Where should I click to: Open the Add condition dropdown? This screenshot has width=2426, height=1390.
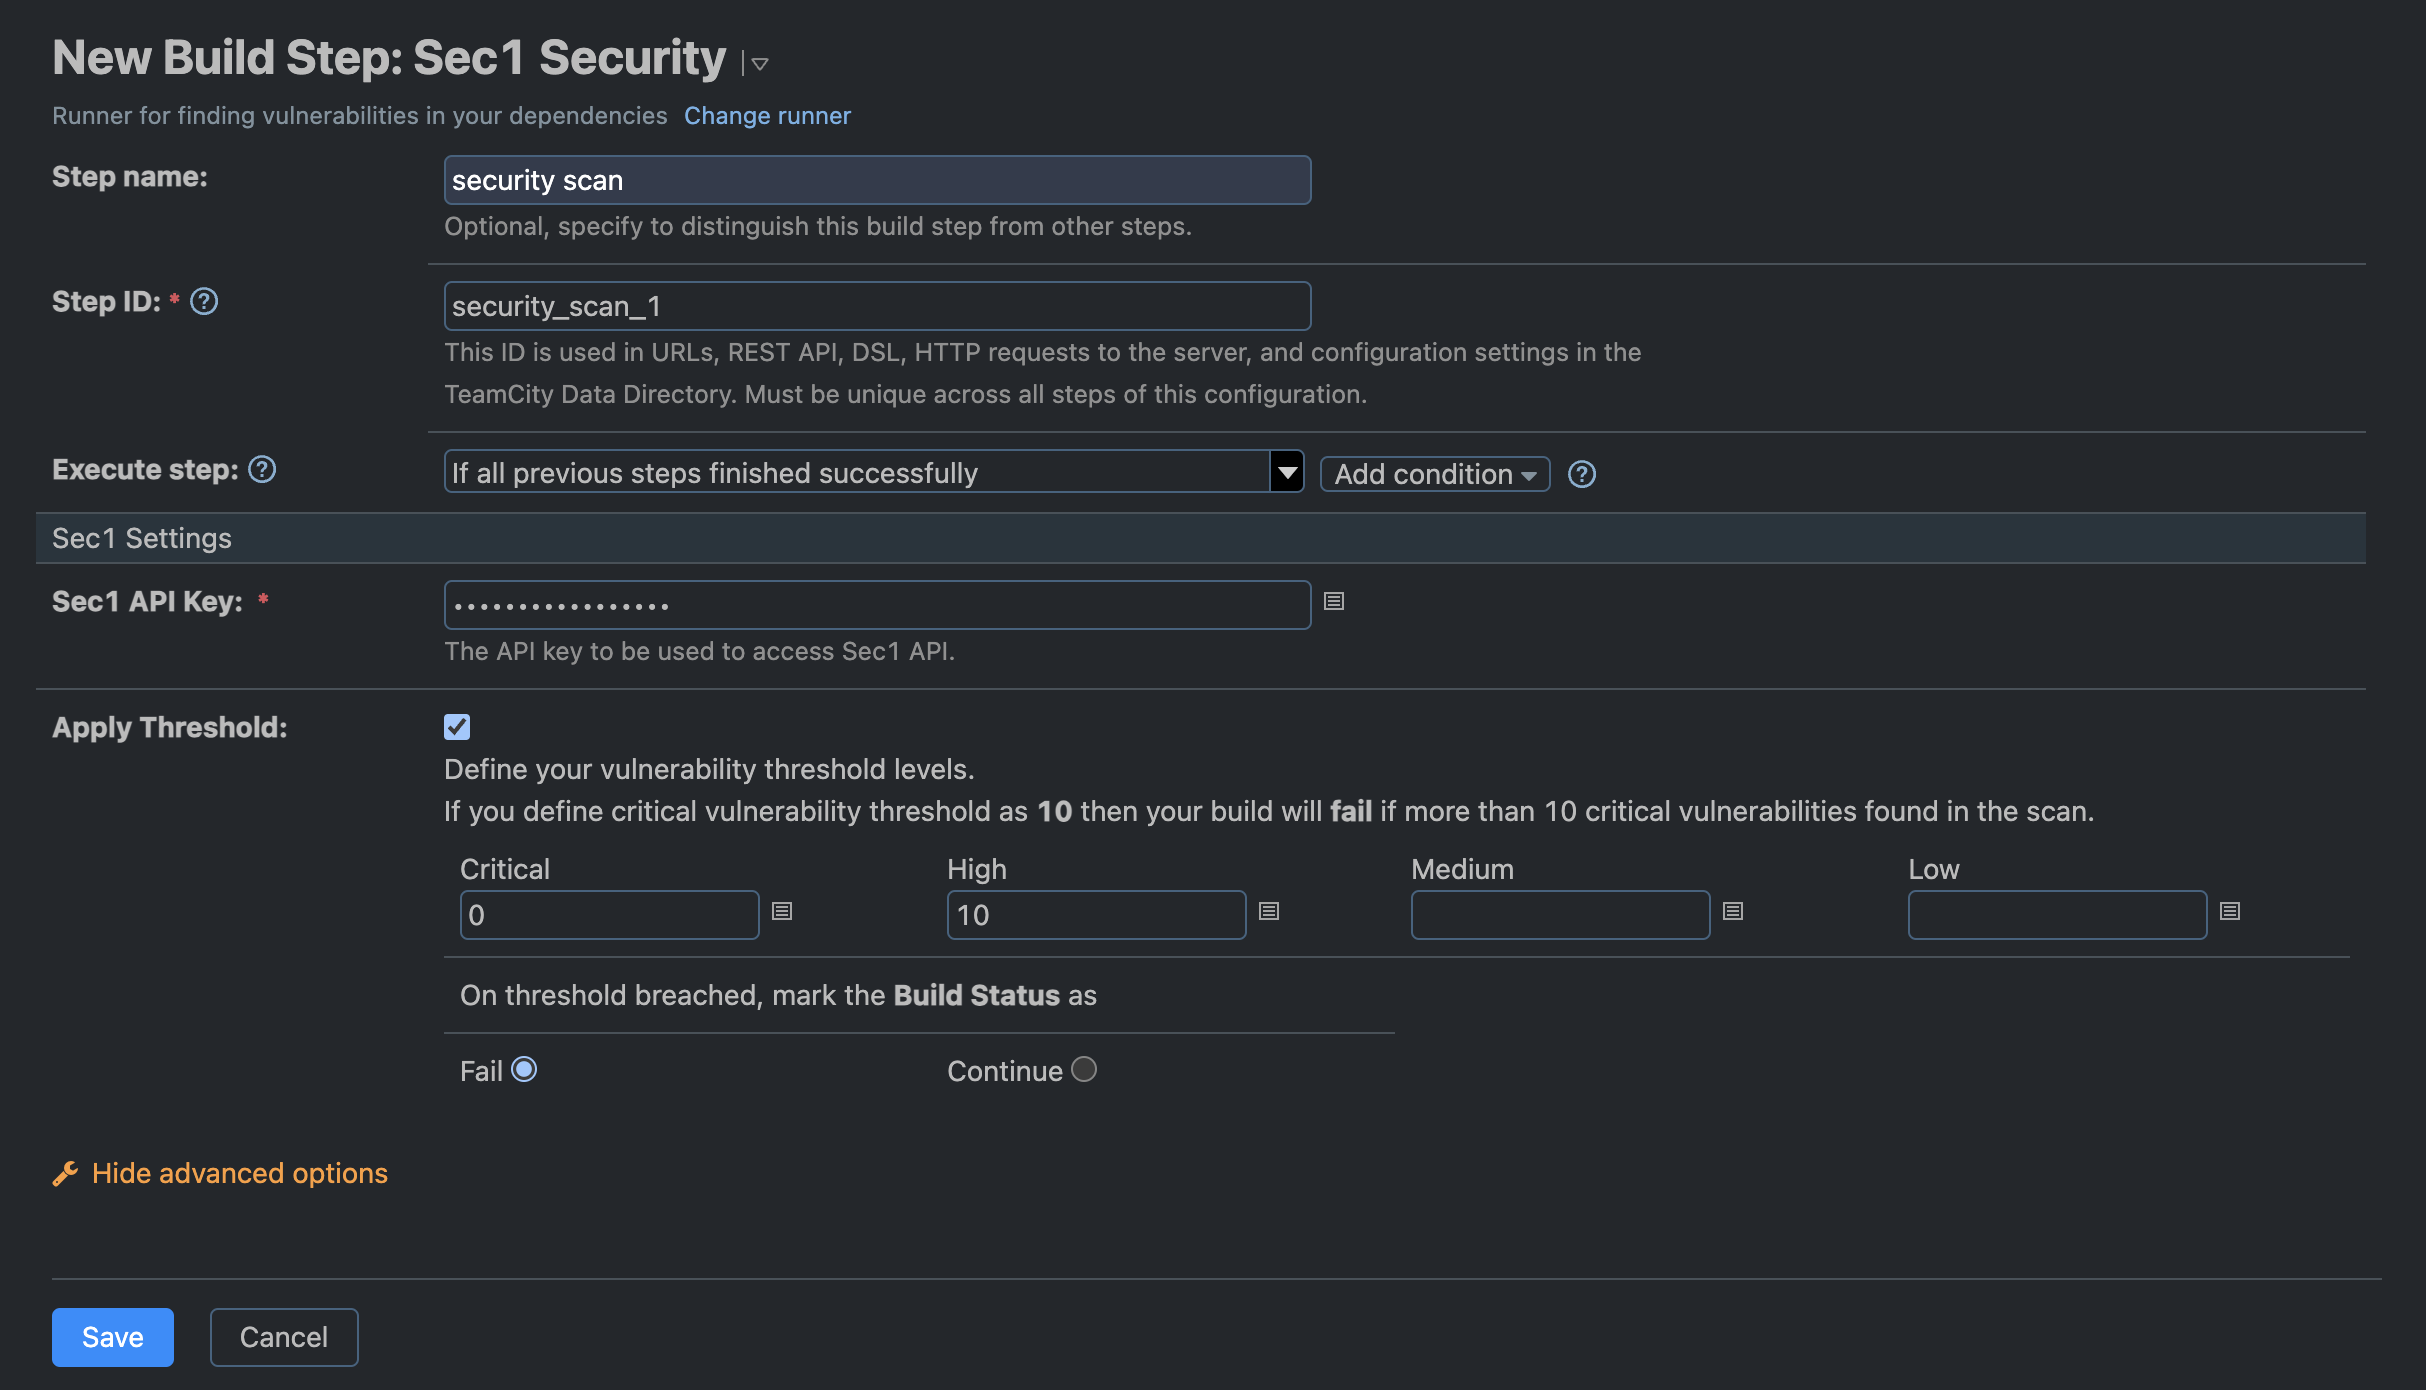(1435, 474)
